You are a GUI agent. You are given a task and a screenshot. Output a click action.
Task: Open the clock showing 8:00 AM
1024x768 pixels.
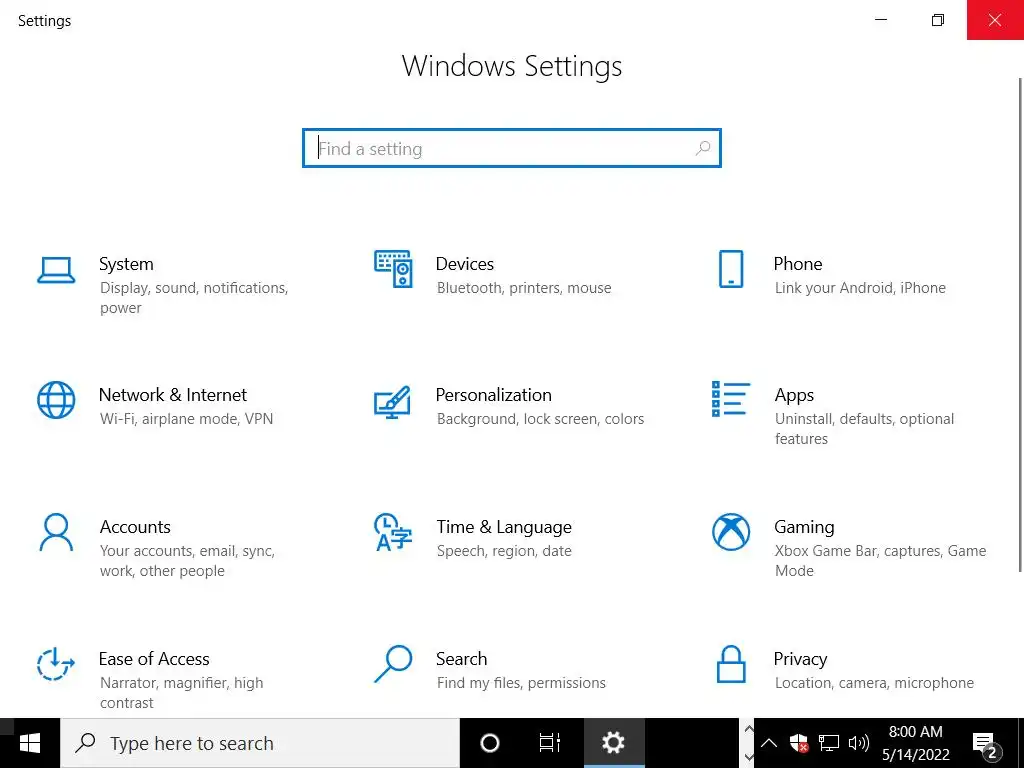tap(915, 743)
